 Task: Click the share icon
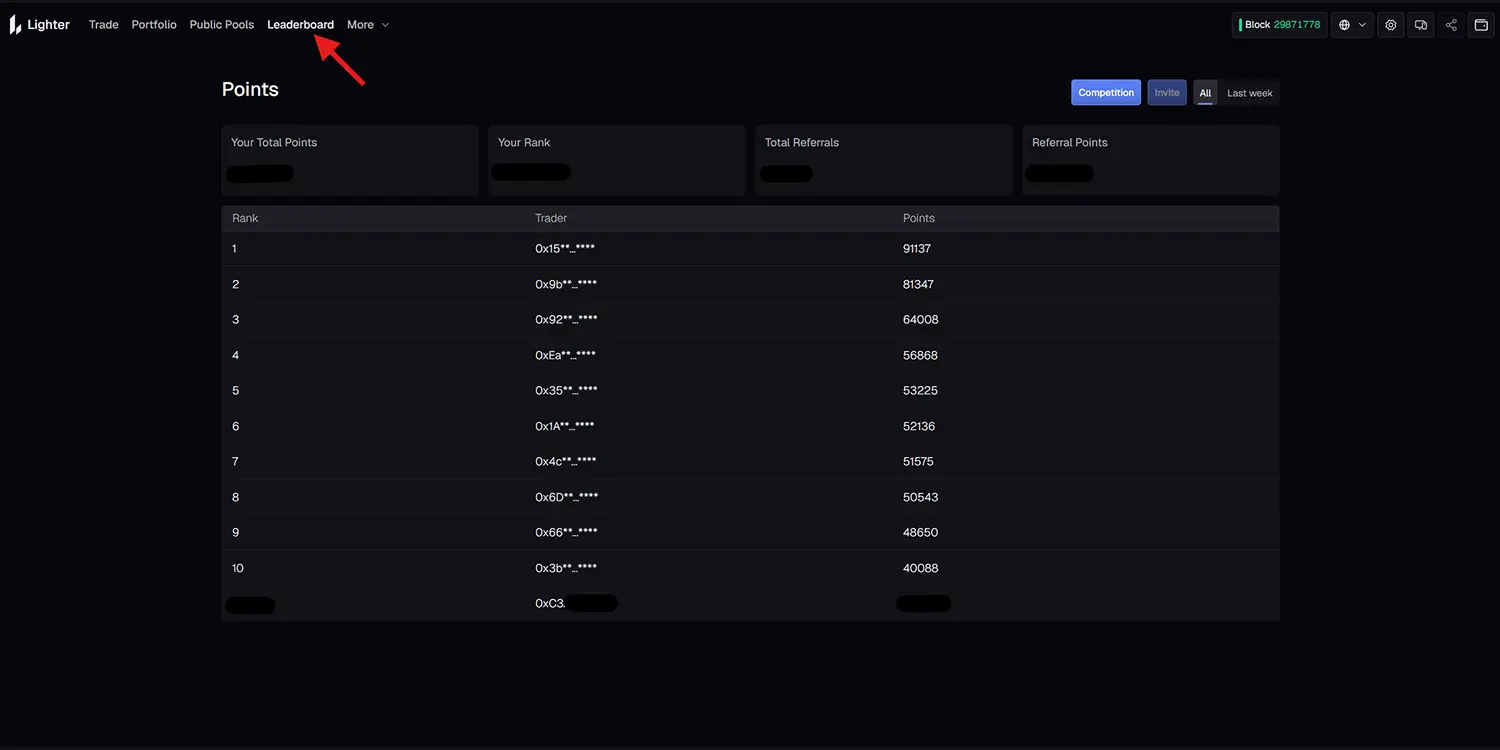[1451, 25]
